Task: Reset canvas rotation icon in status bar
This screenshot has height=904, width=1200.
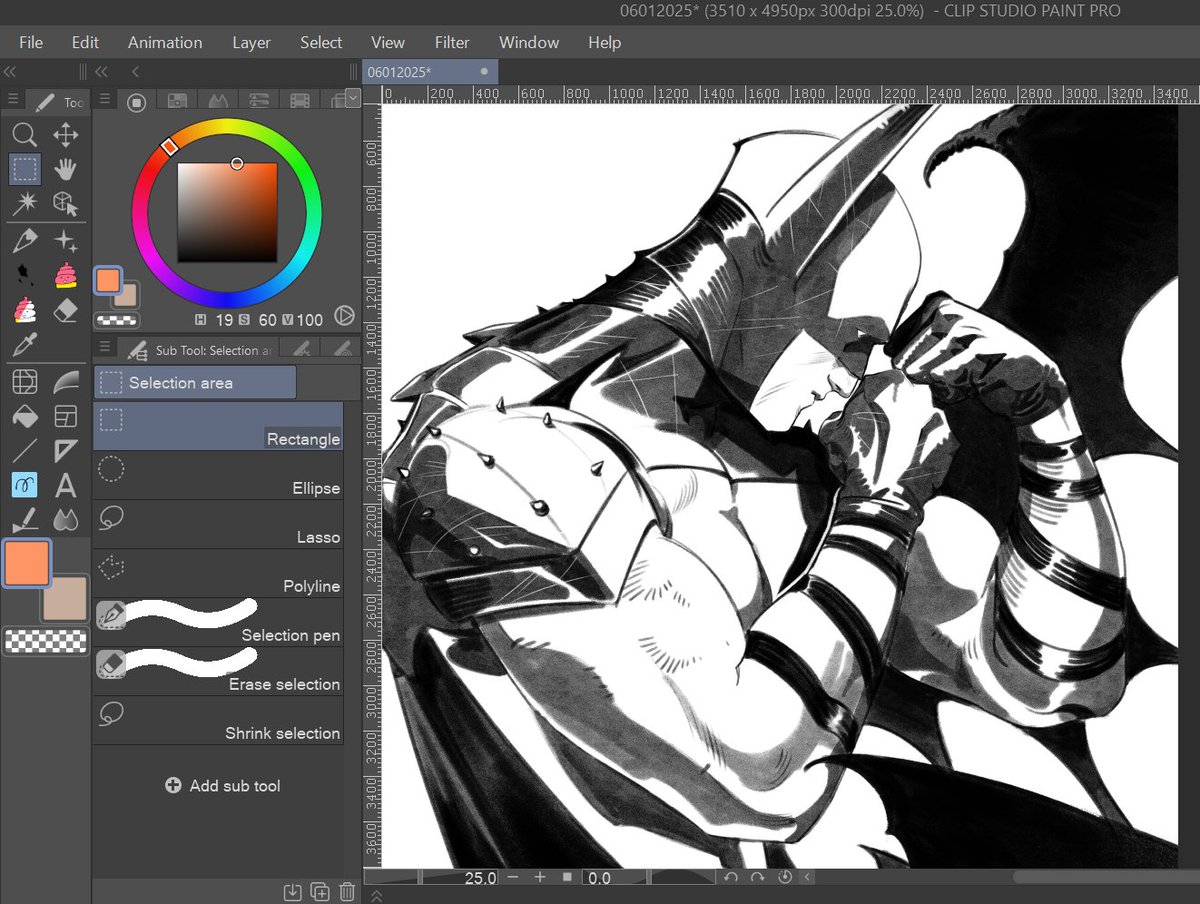Action: point(785,877)
